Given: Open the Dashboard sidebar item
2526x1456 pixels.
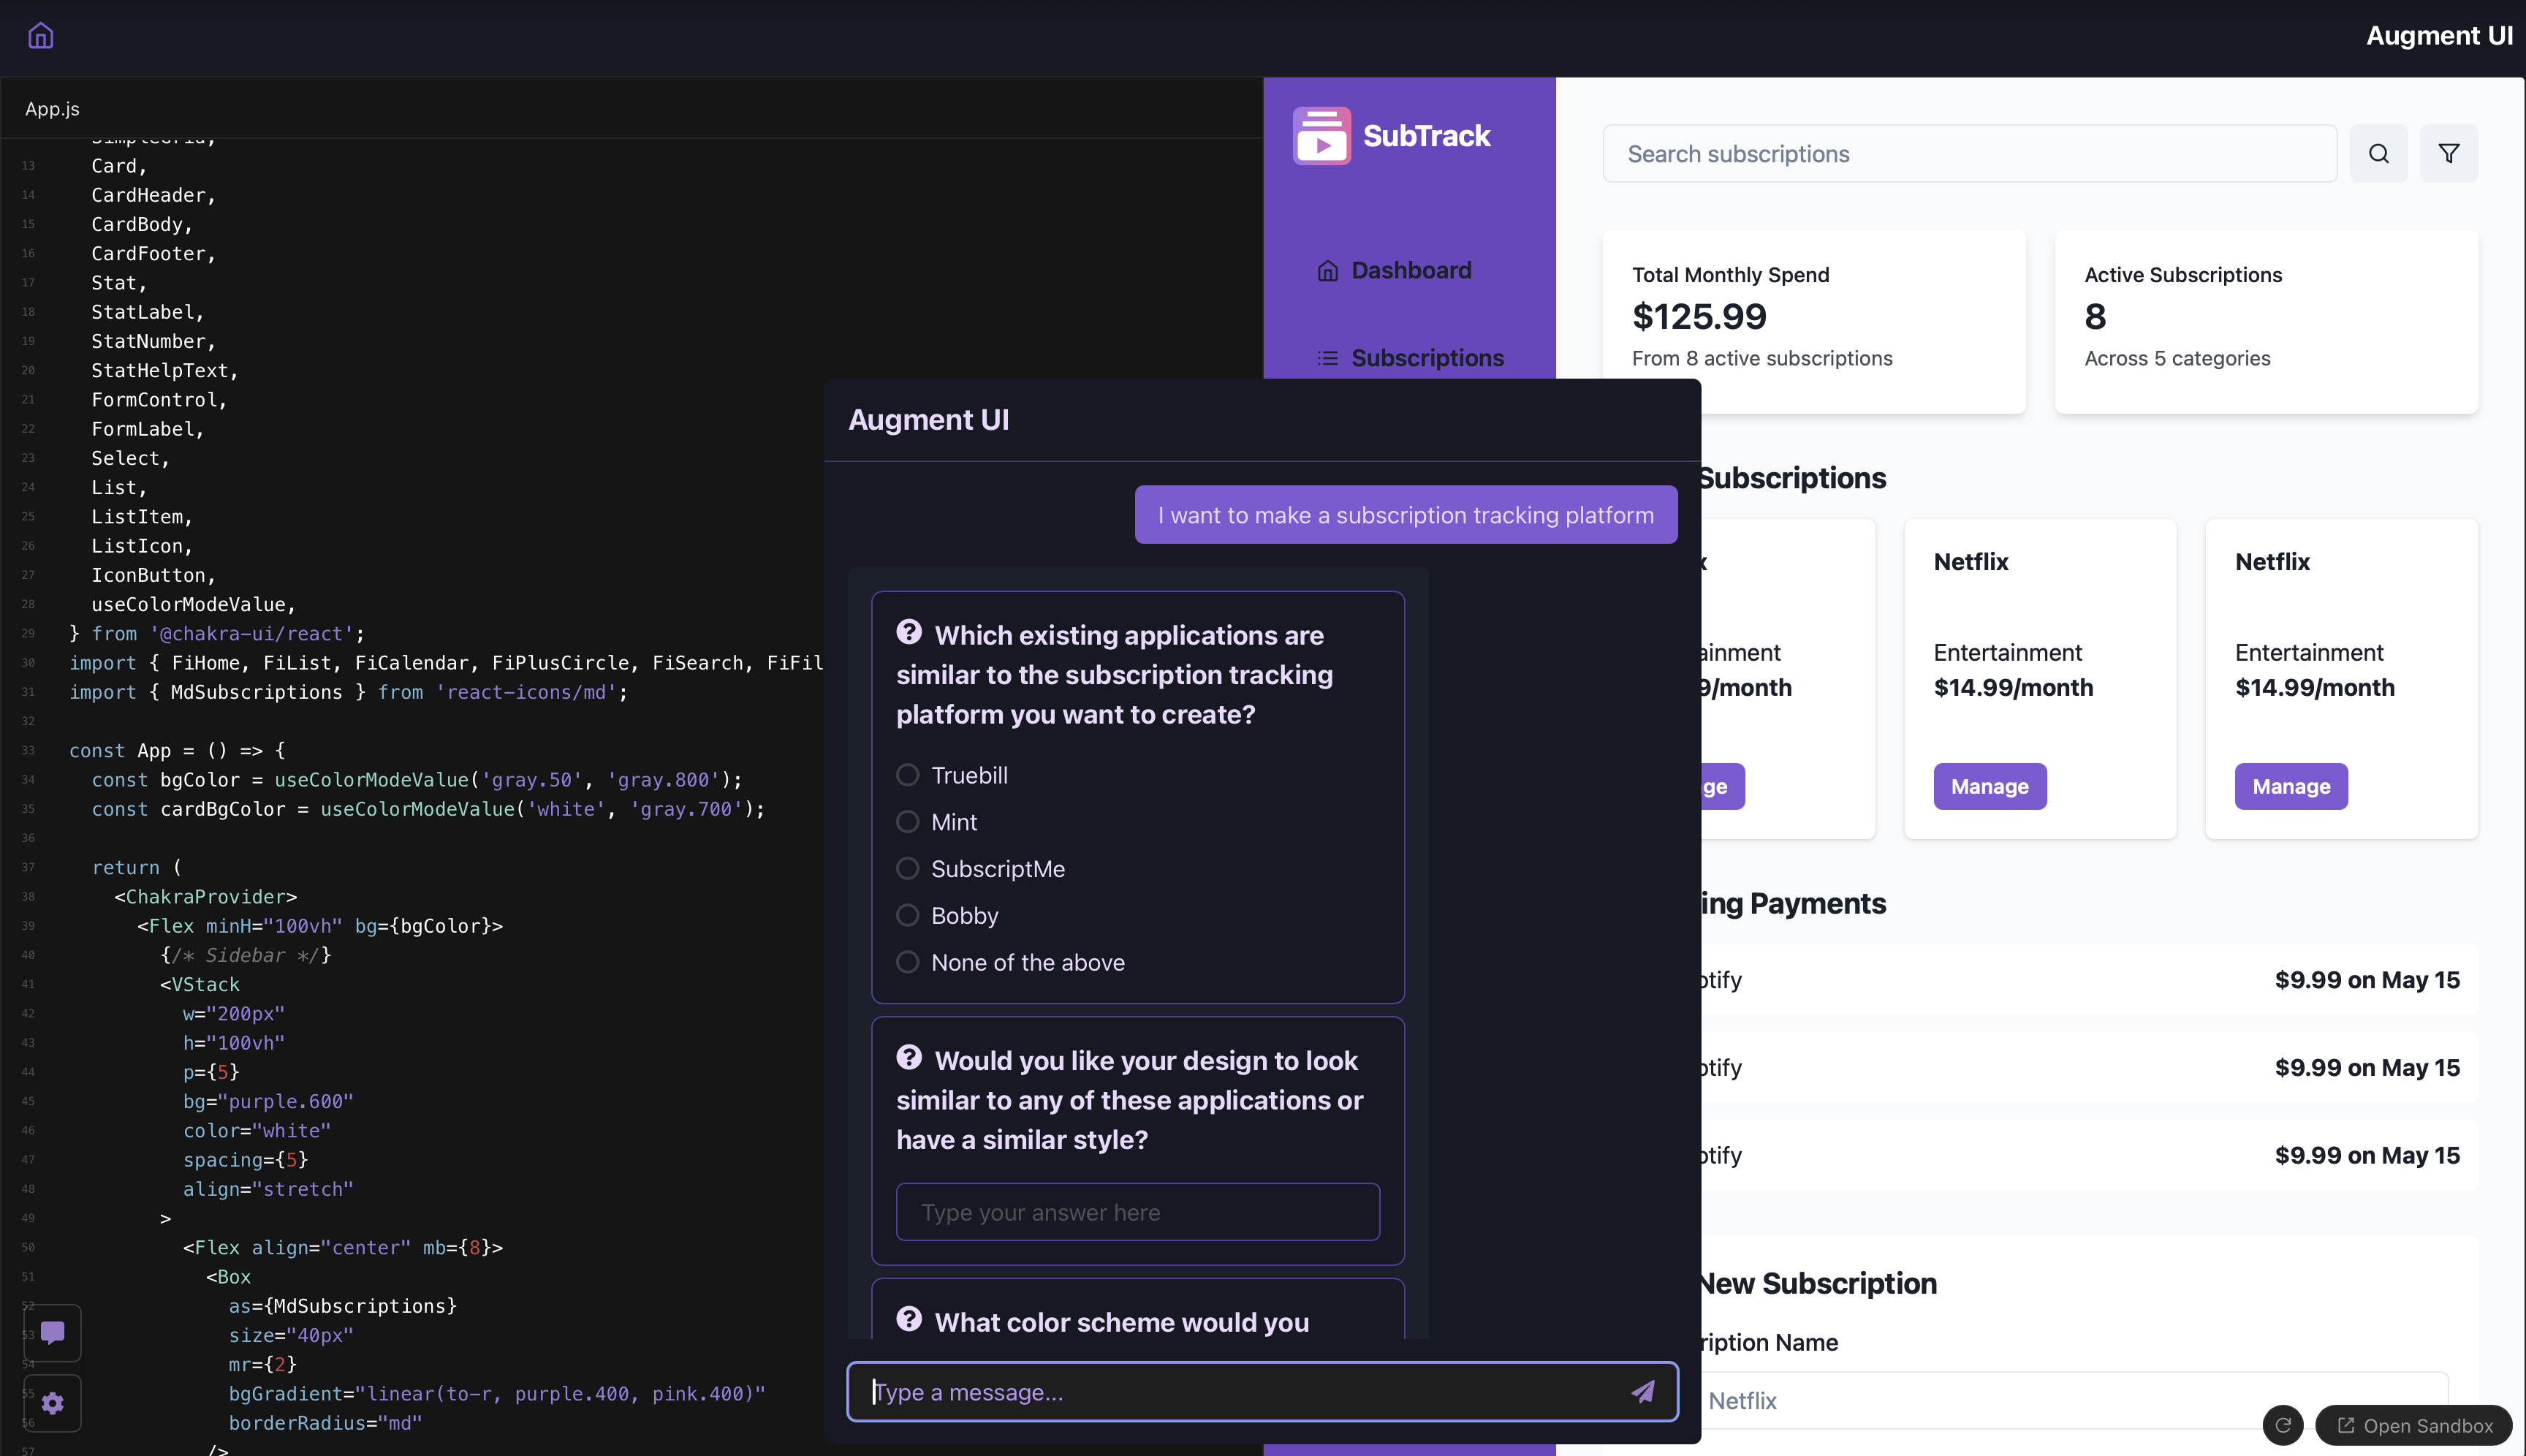Looking at the screenshot, I should tap(1410, 270).
